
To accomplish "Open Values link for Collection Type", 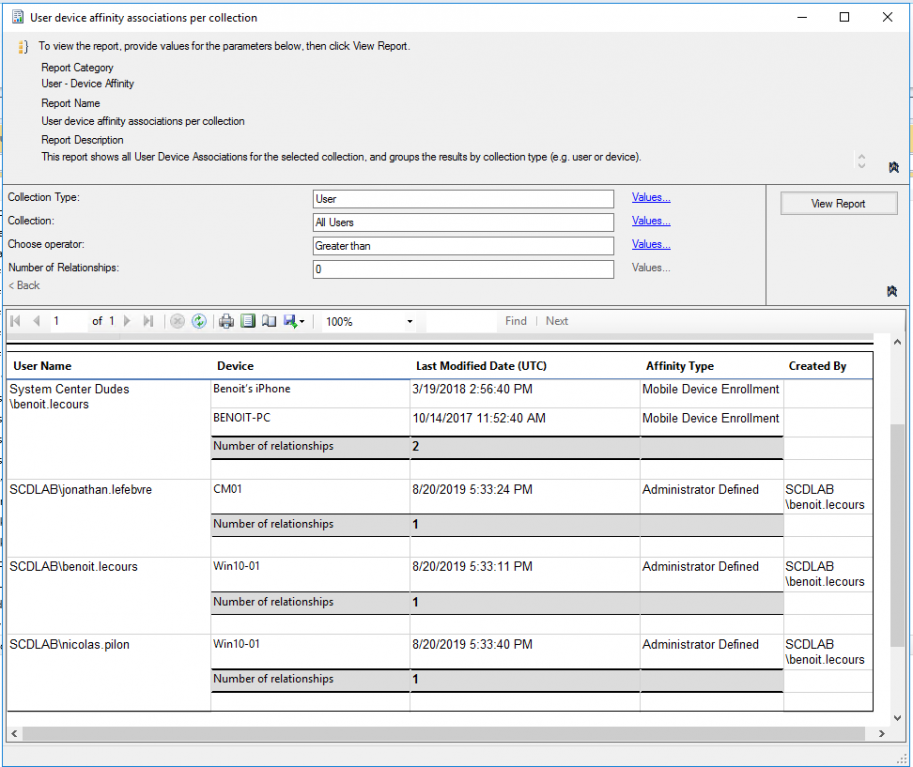I will point(651,198).
